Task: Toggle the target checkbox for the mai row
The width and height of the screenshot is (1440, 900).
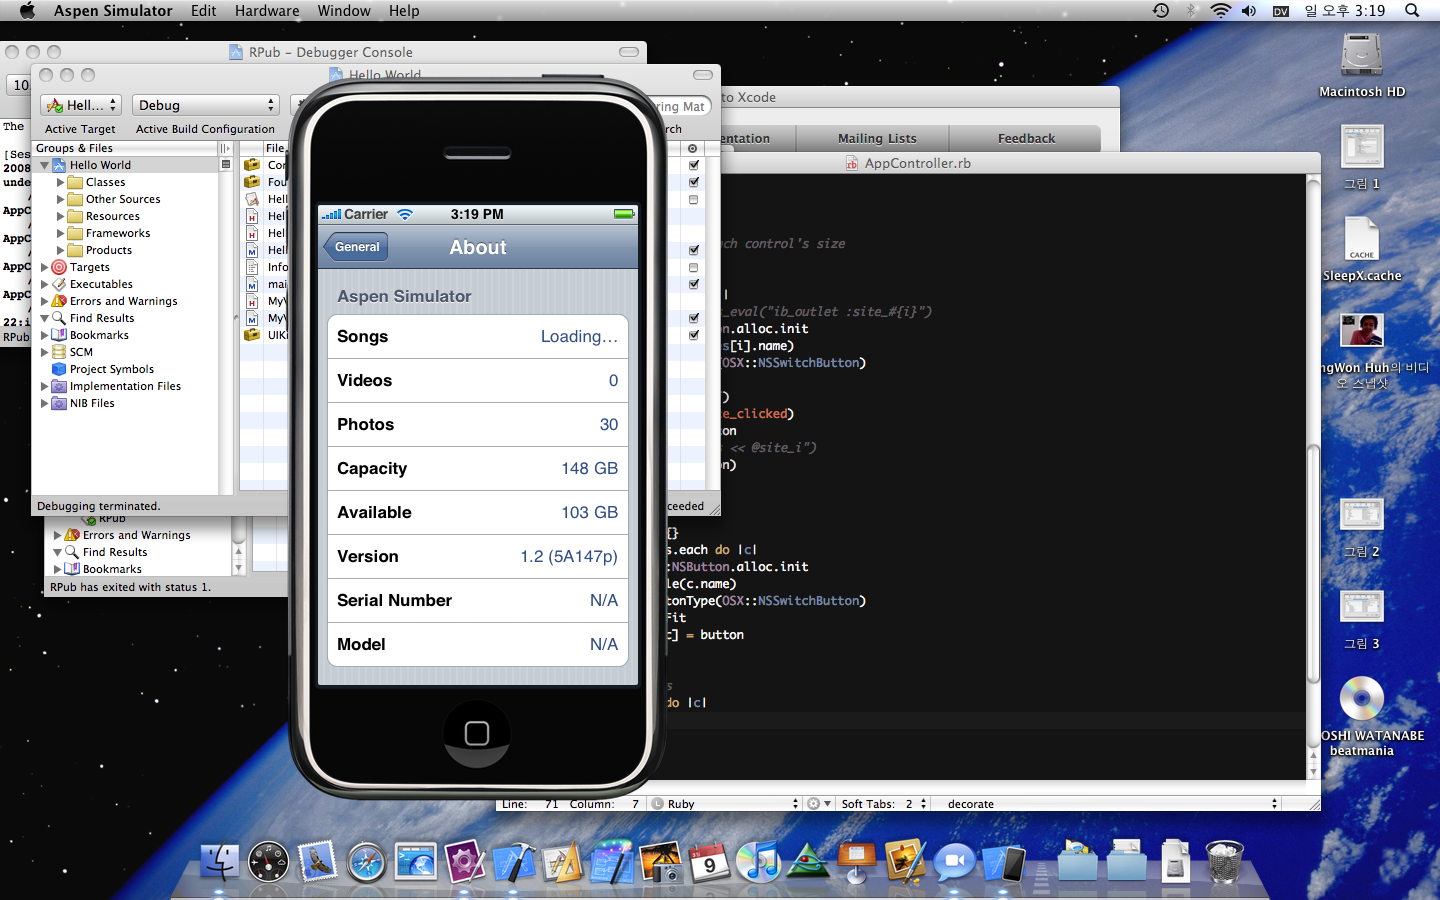Action: pos(694,284)
